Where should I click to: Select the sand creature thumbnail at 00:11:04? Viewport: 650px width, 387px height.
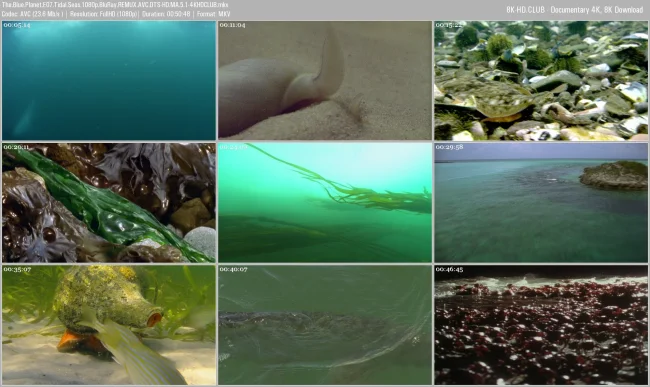(x=325, y=80)
